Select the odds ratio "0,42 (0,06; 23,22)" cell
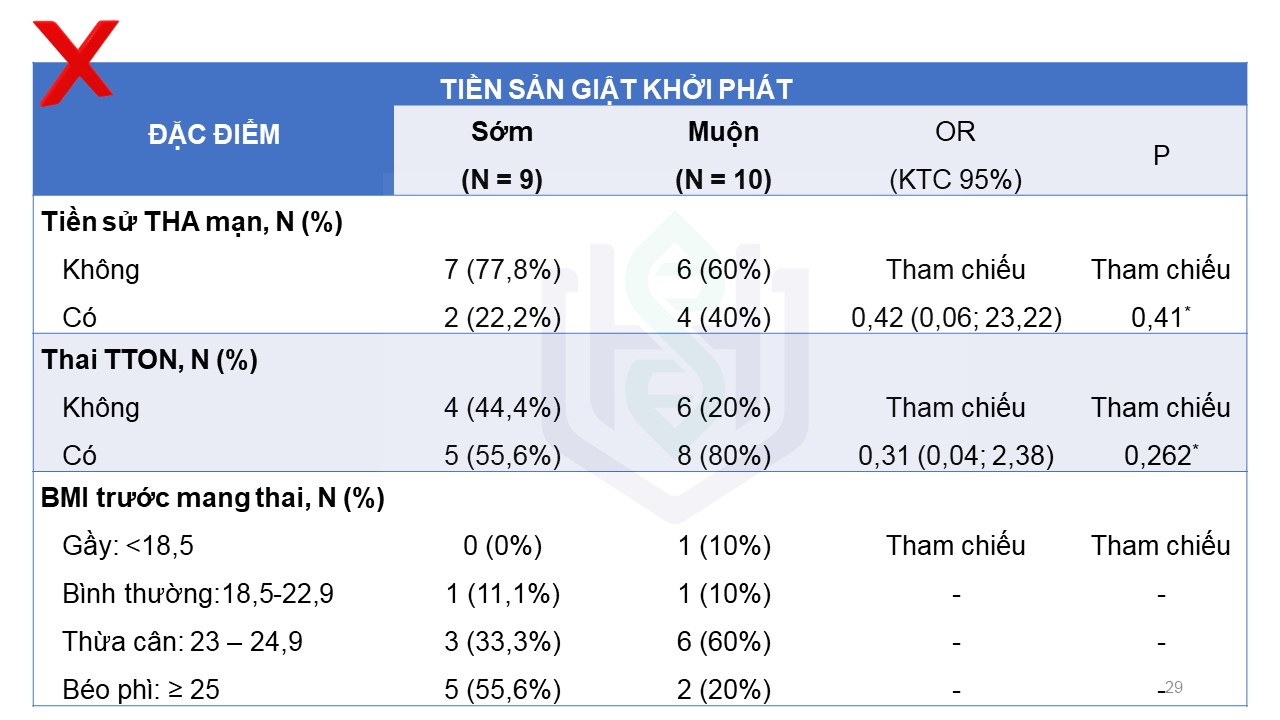This screenshot has width=1280, height=720. [956, 318]
